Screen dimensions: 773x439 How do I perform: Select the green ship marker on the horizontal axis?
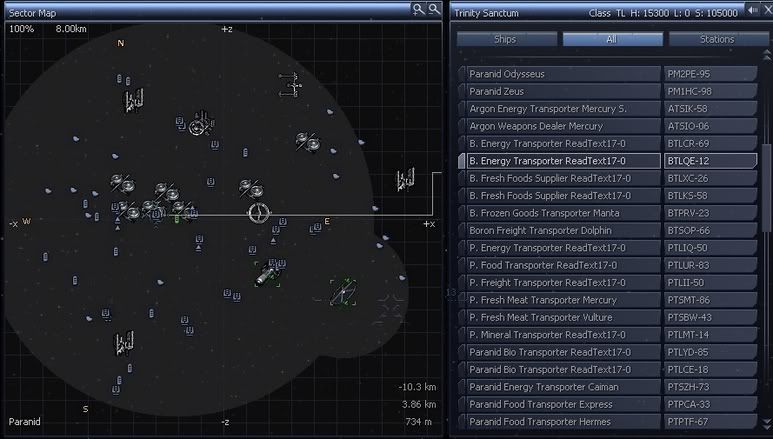coord(177,219)
